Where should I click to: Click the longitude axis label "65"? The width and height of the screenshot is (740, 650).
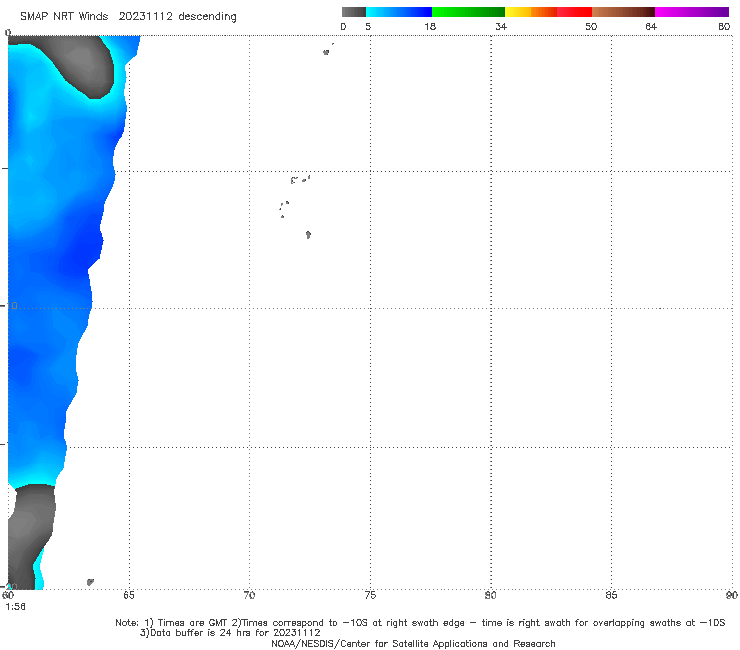[129, 595]
